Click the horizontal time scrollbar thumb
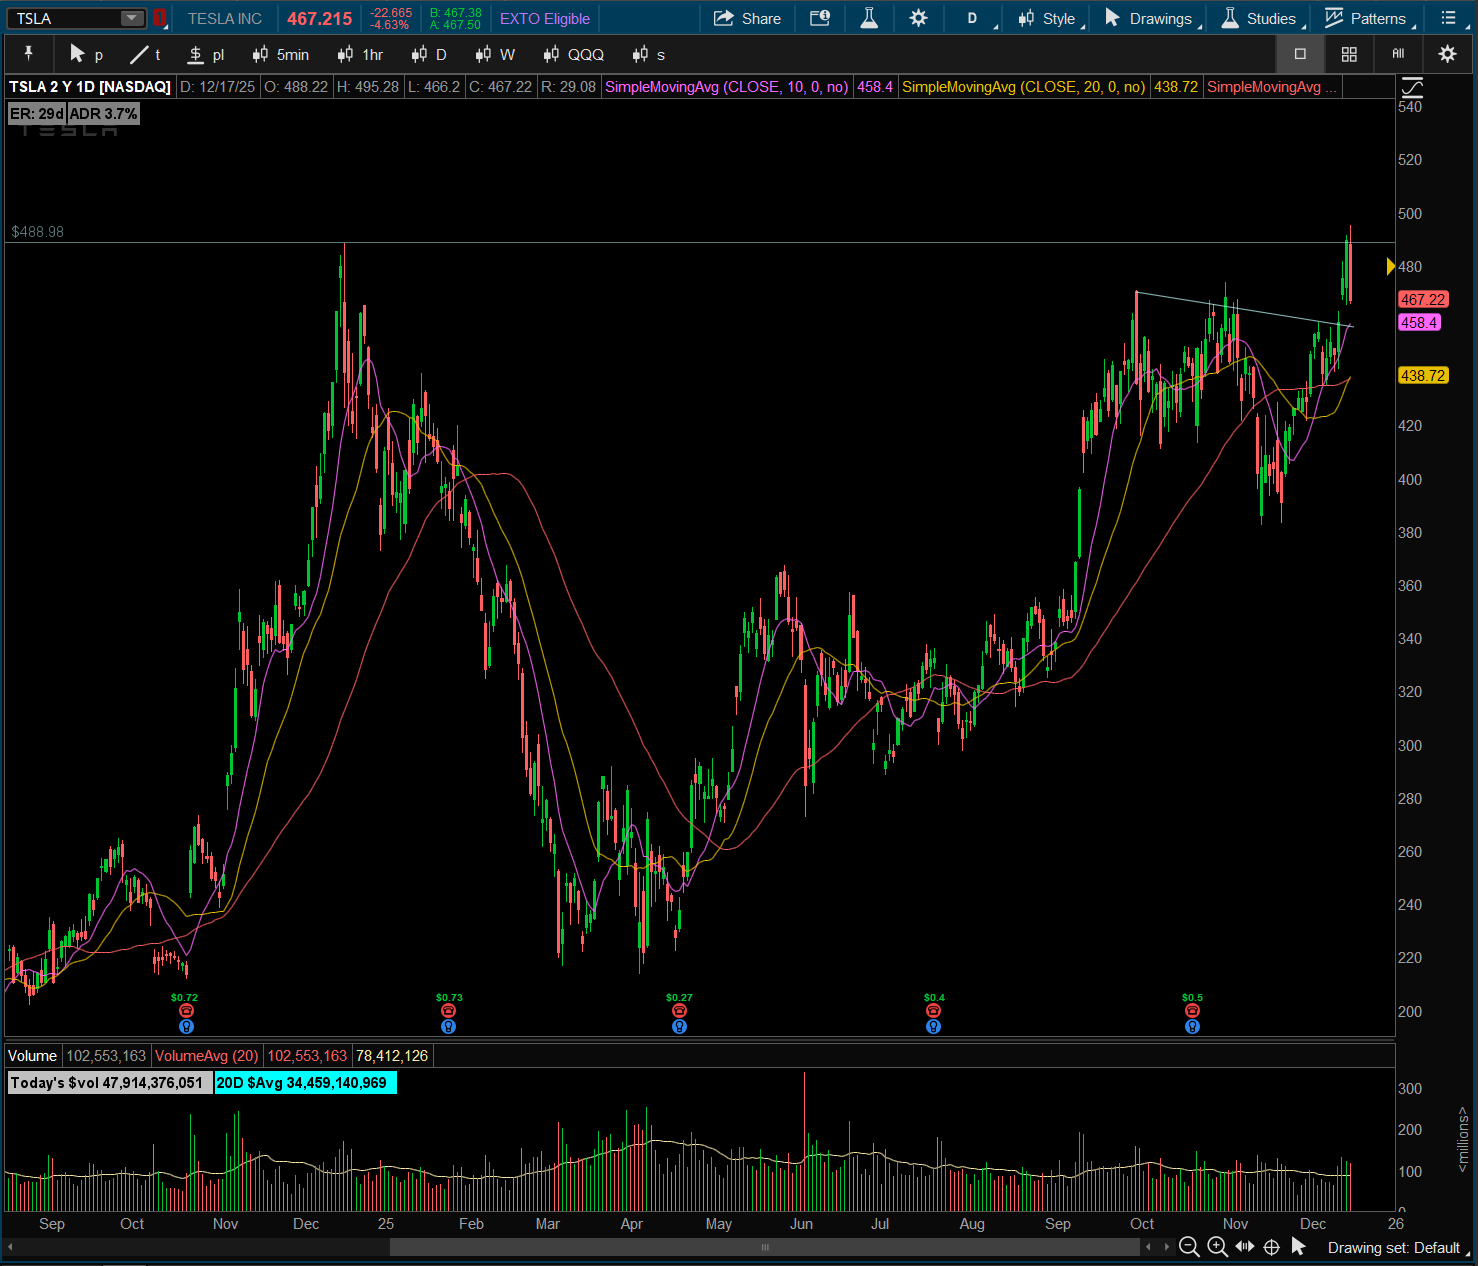1478x1266 pixels. [x=765, y=1247]
